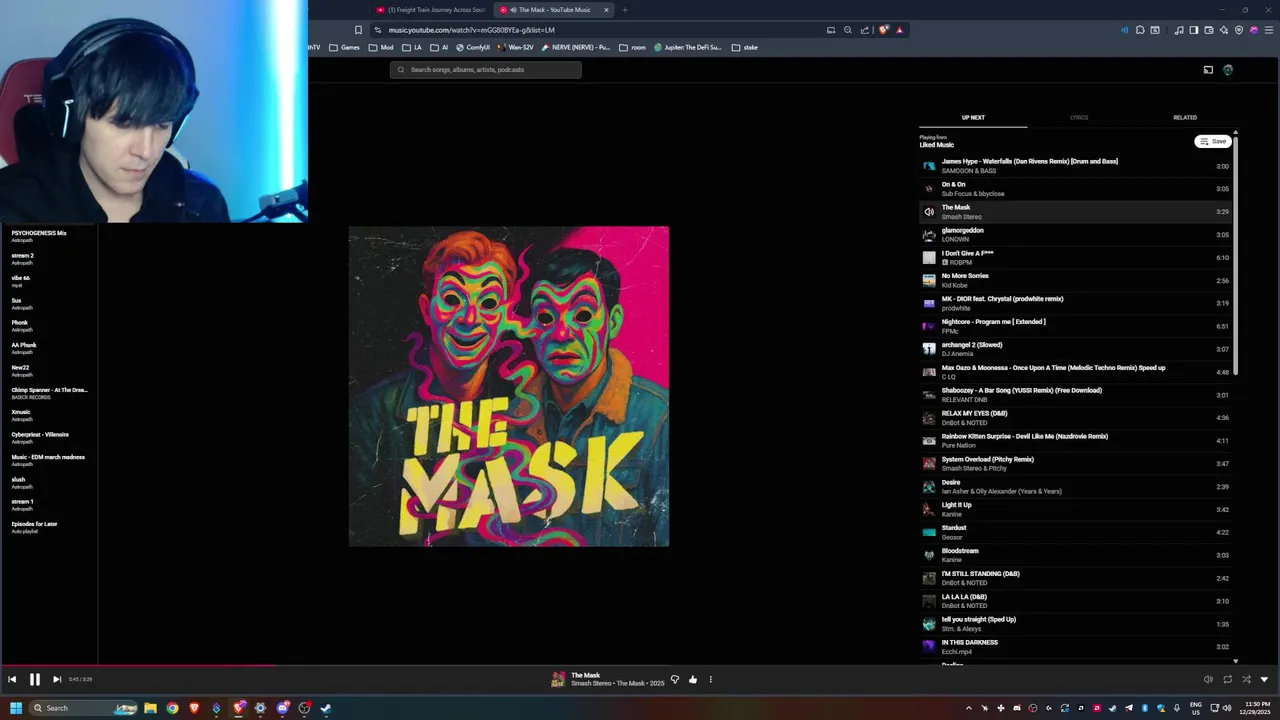This screenshot has width=1280, height=720.
Task: Skip to the previous track
Action: point(12,679)
